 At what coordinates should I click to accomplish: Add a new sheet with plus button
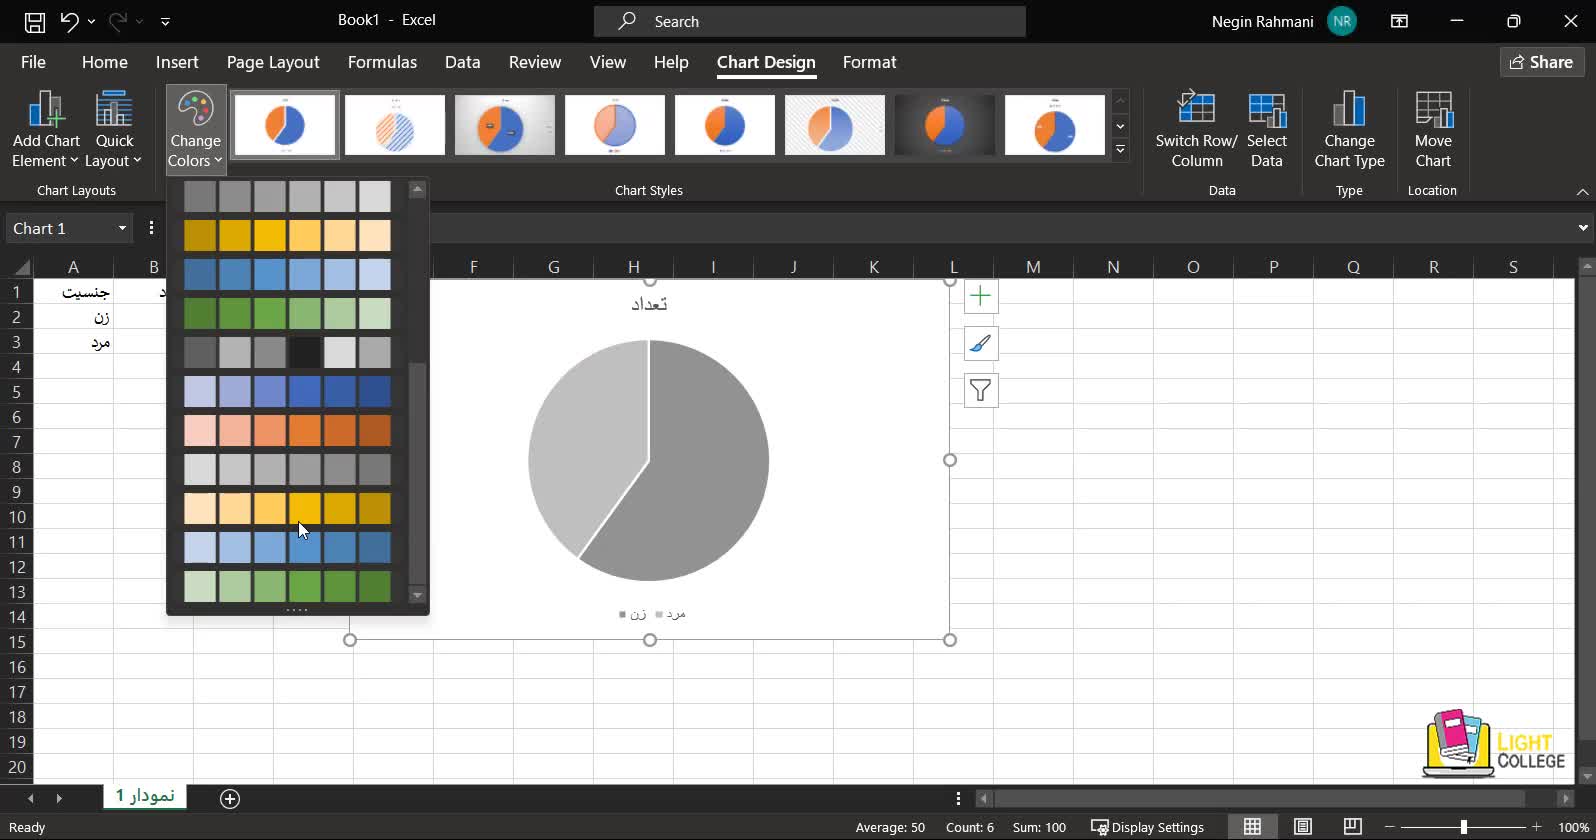tap(230, 798)
